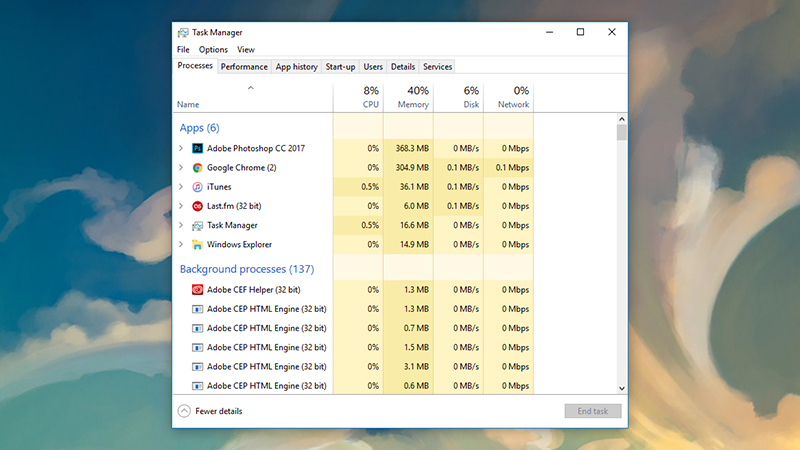Click the Adobe Photoshop CC 2017 icon

[x=197, y=148]
